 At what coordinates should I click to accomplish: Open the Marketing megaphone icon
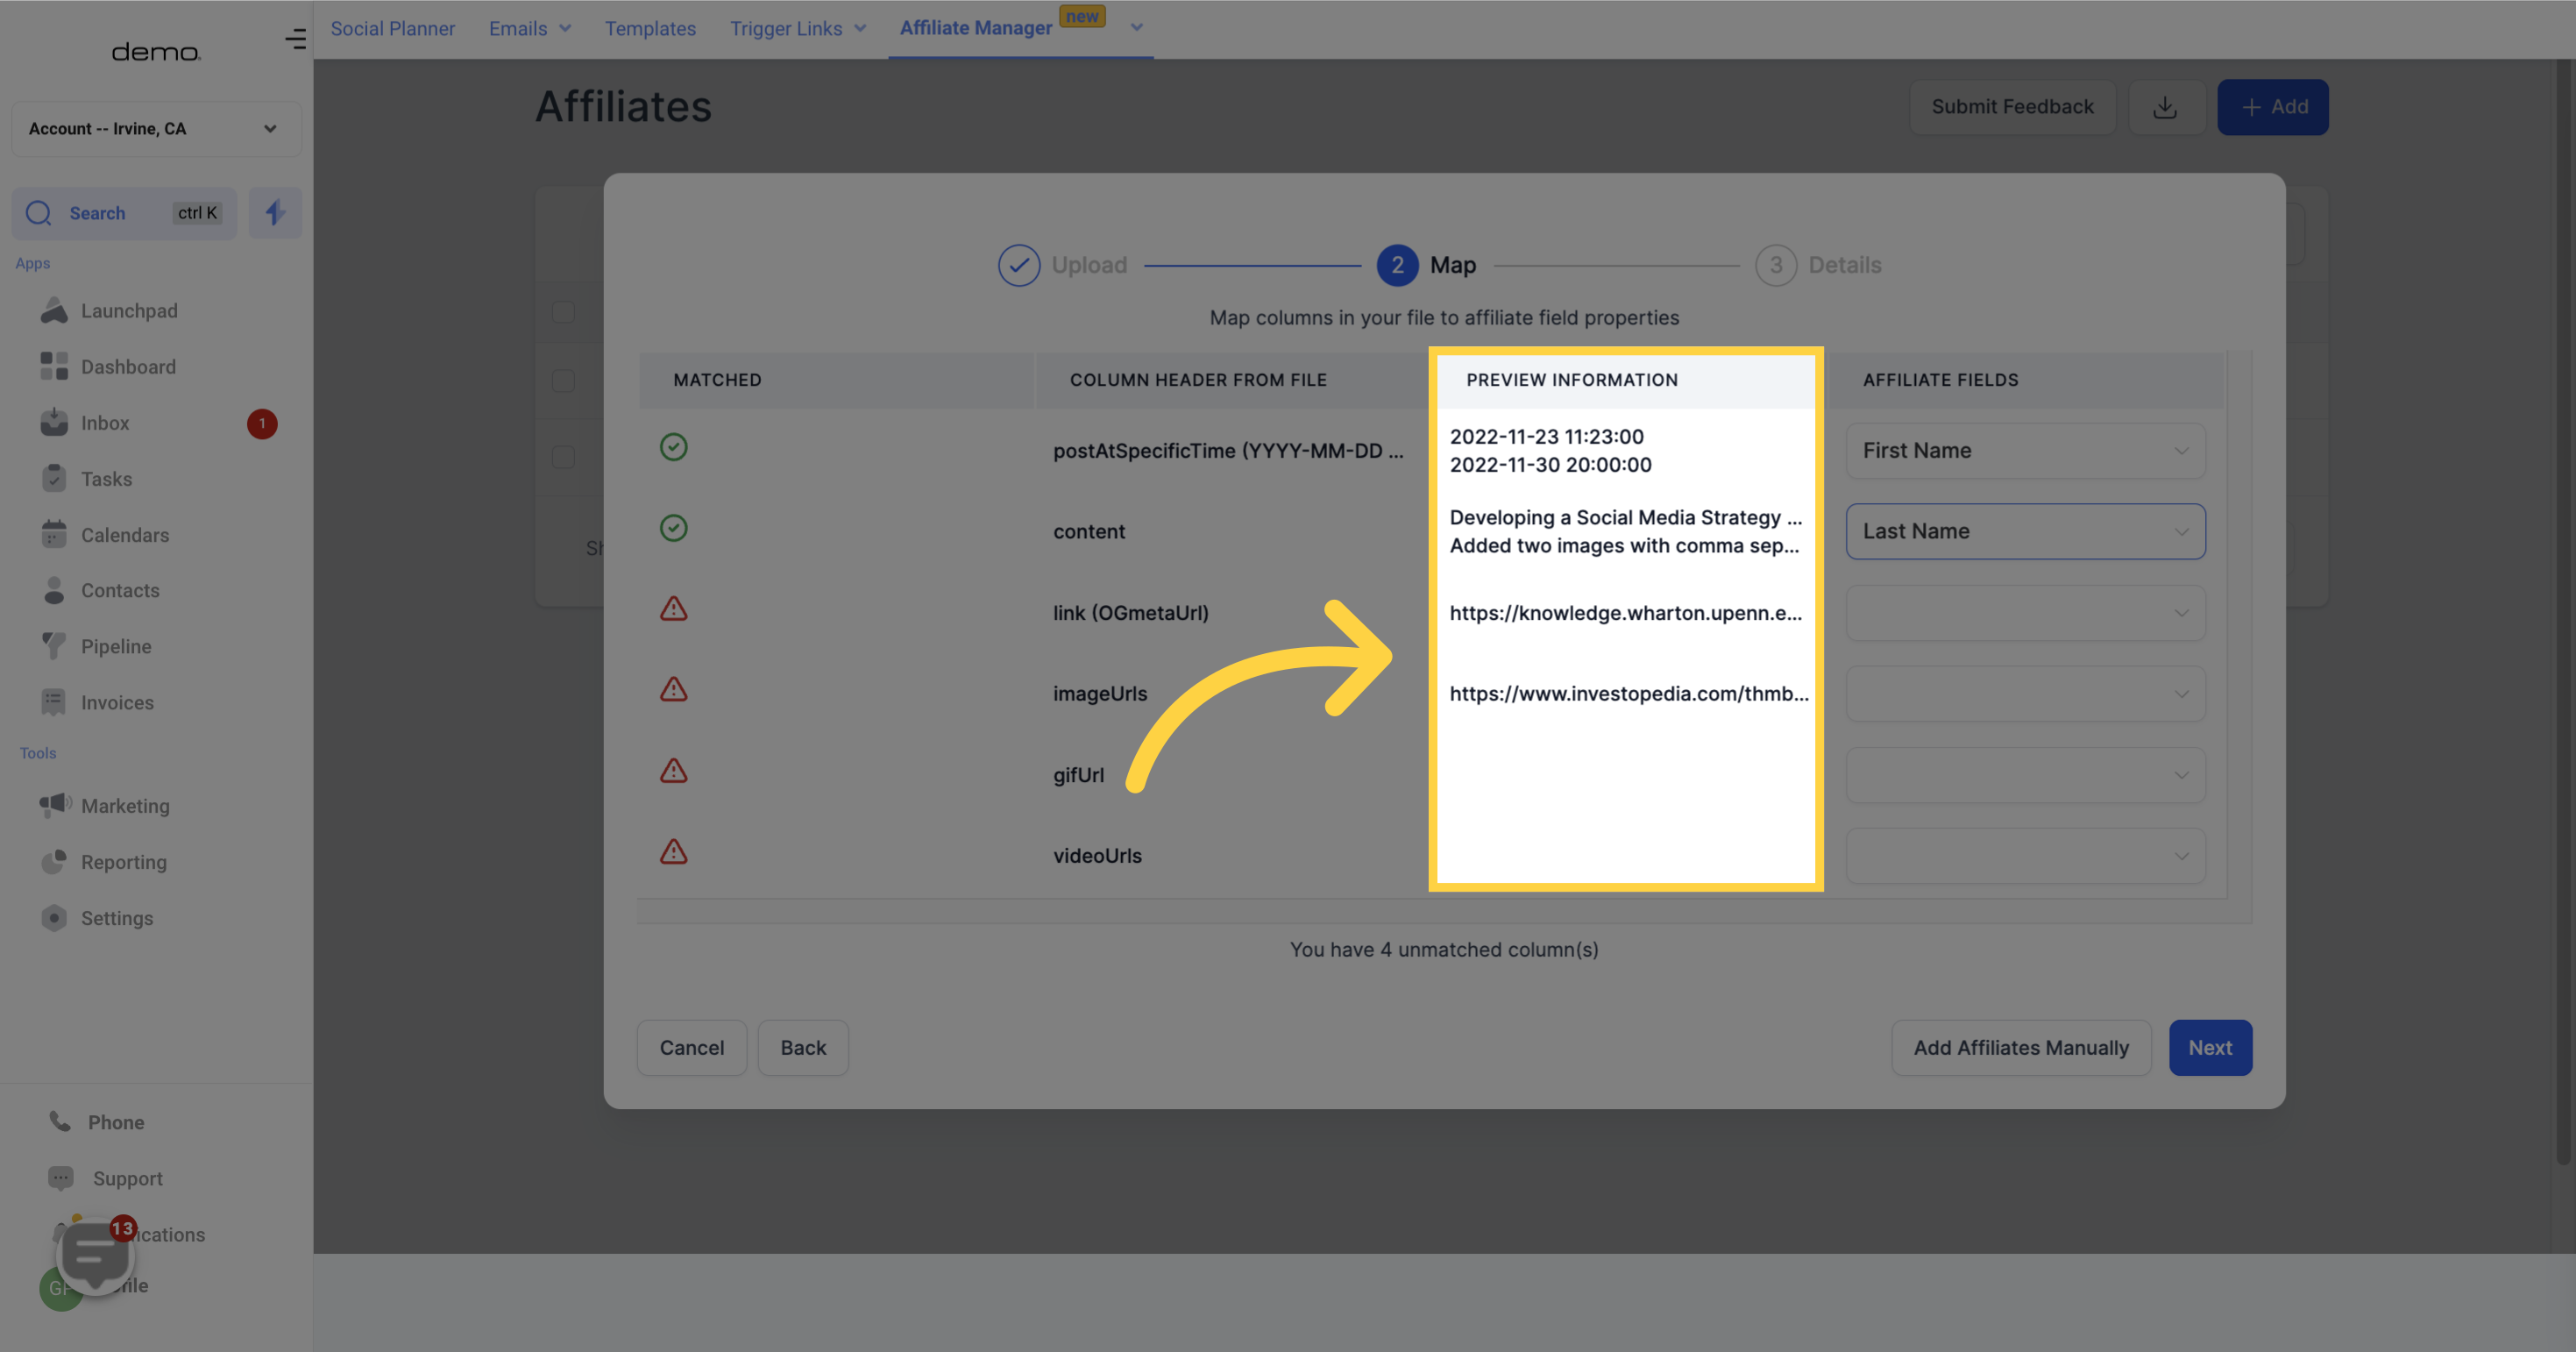pyautogui.click(x=55, y=805)
